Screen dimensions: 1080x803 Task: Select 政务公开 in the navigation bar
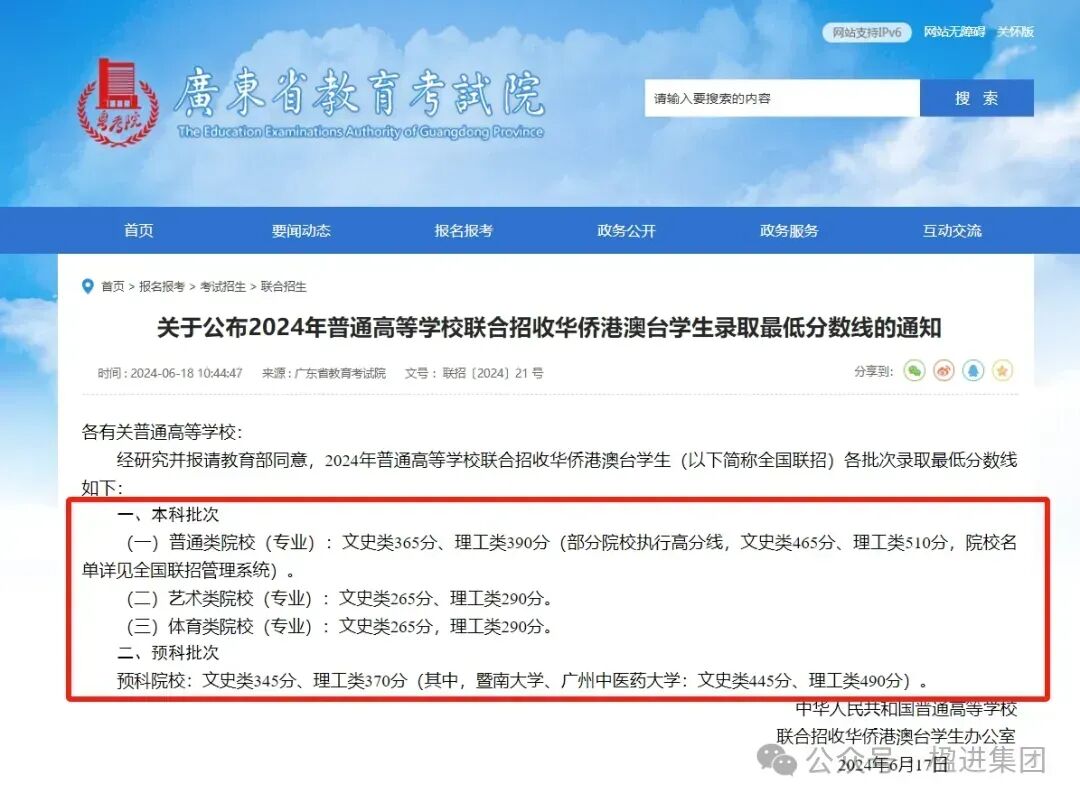click(x=626, y=231)
